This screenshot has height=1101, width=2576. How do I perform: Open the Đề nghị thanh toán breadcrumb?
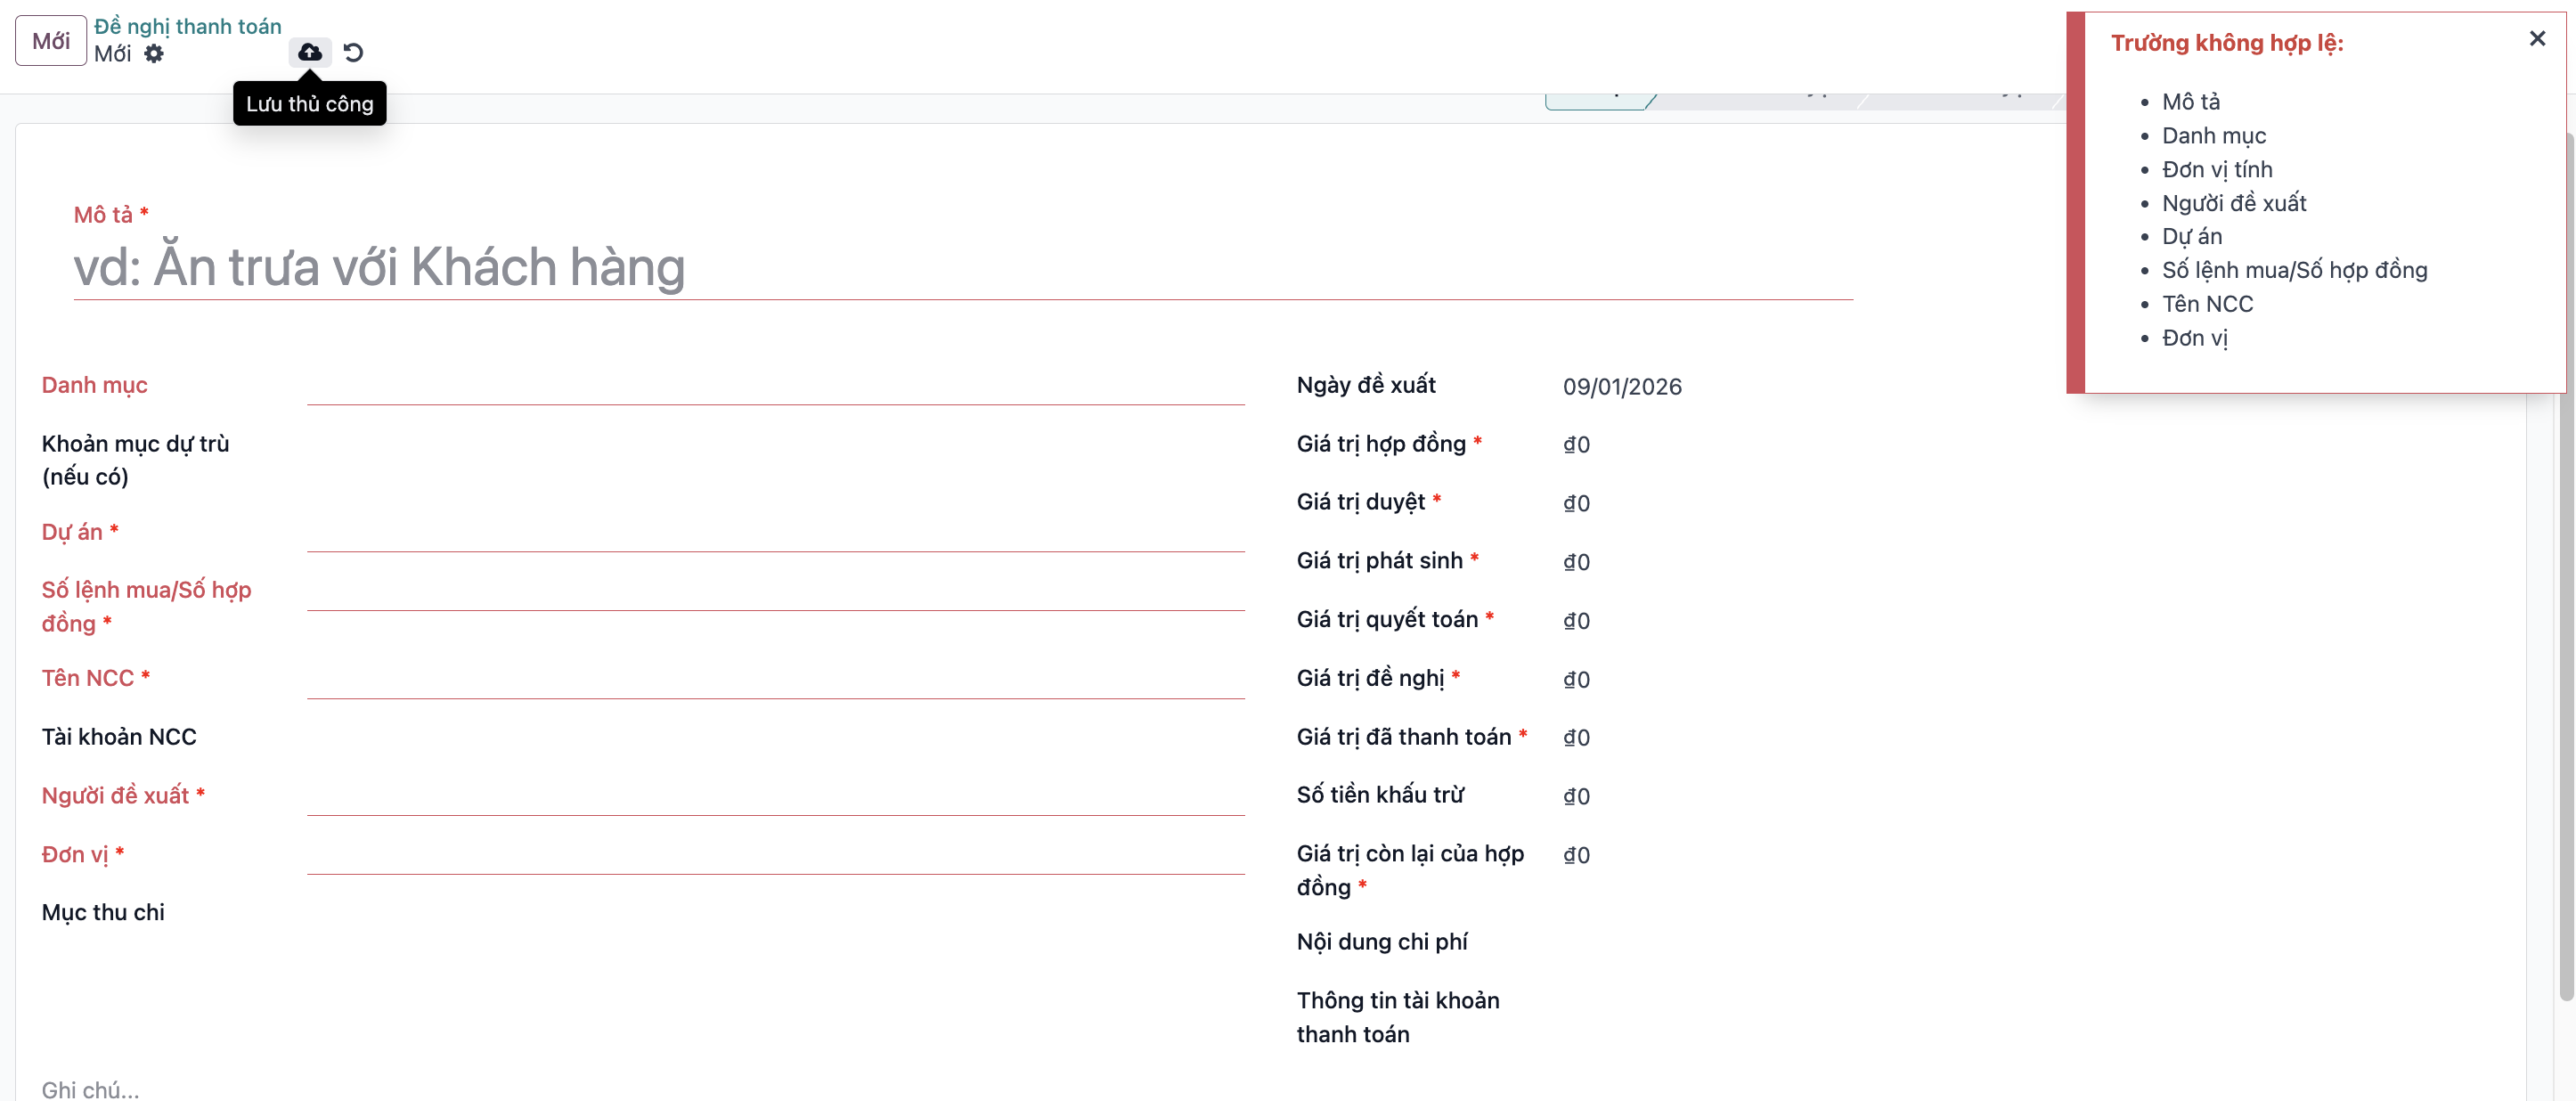[188, 26]
